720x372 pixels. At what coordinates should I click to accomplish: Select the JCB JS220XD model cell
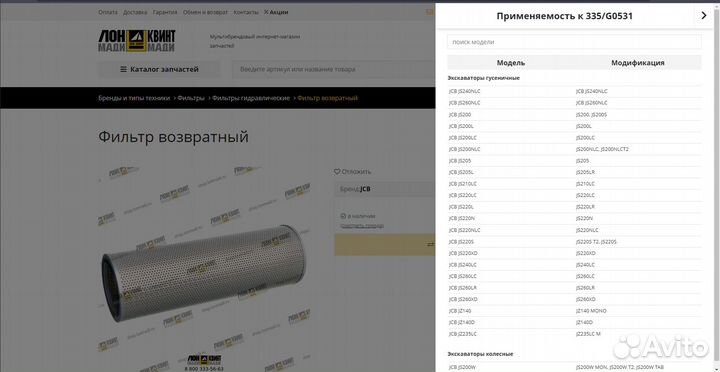[463, 253]
